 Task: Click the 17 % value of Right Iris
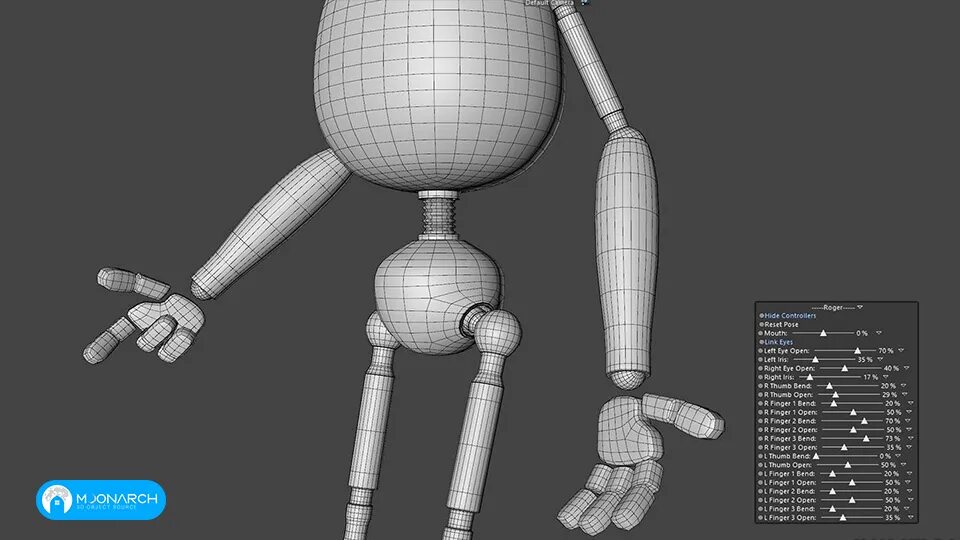(x=871, y=377)
